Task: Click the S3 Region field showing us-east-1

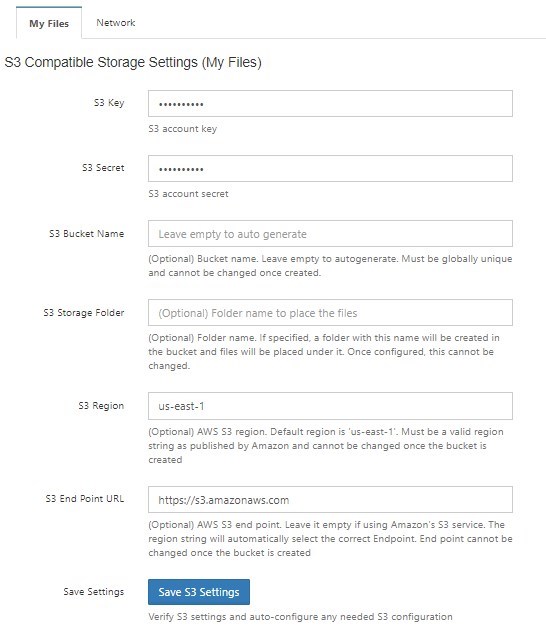Action: 330,406
